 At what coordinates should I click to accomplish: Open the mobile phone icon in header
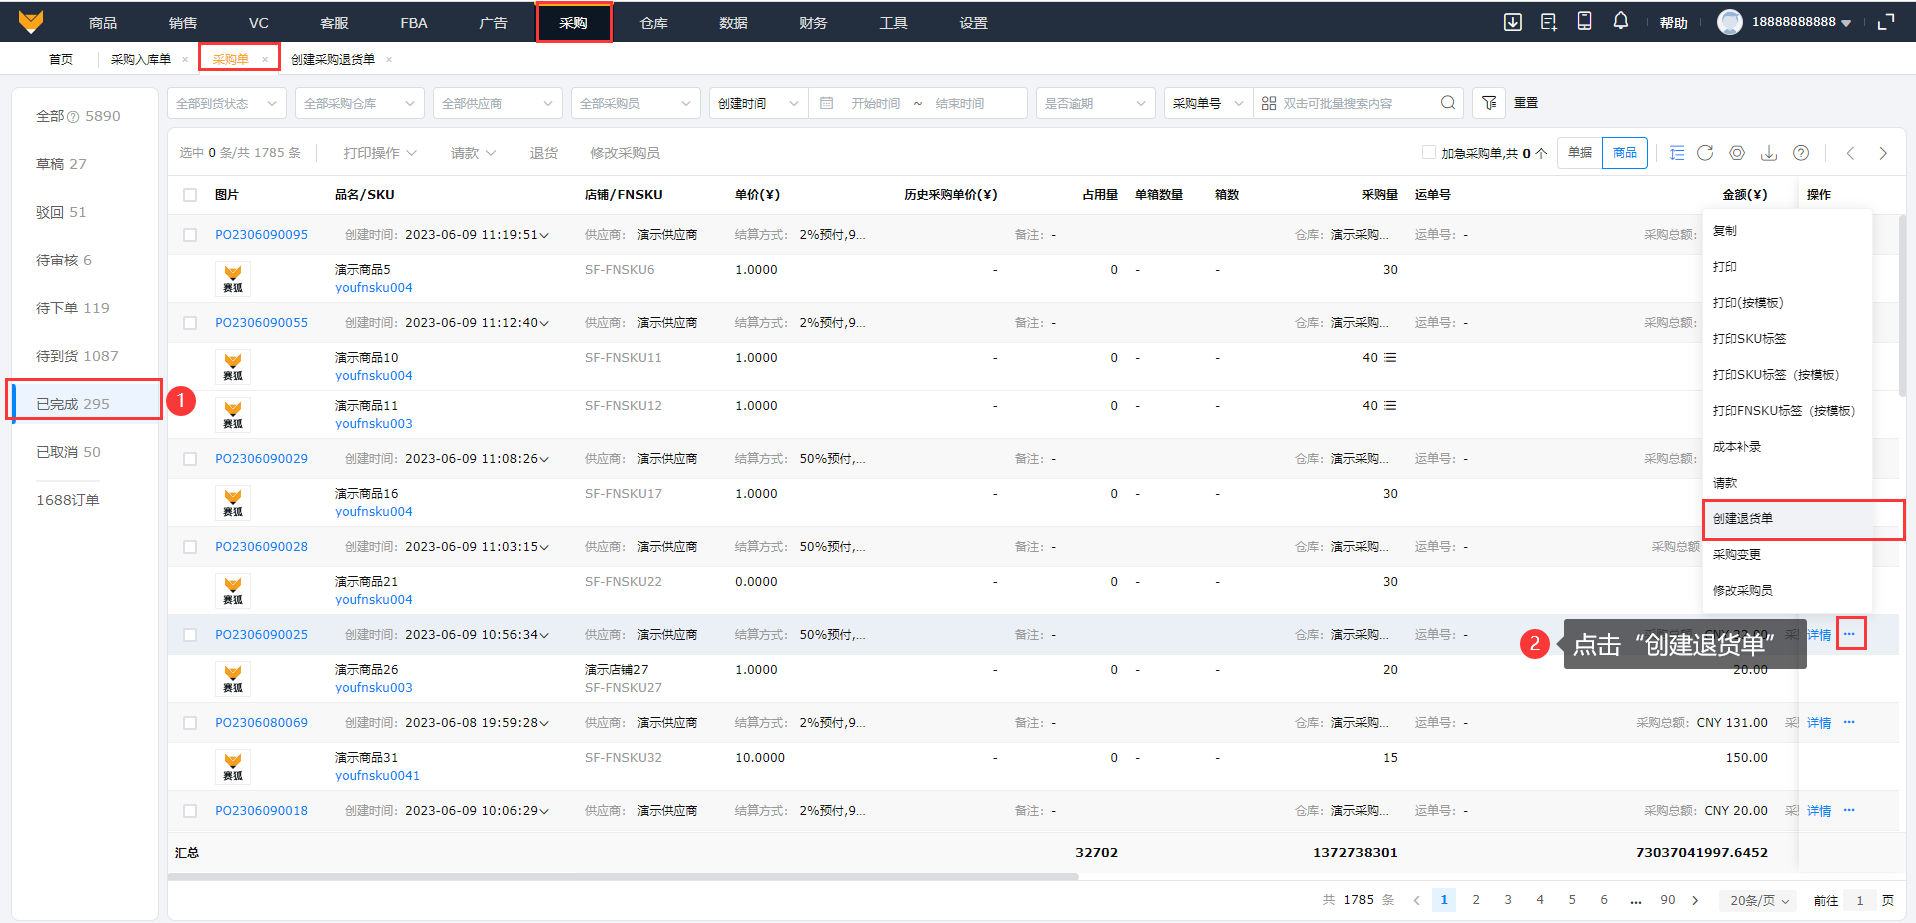1584,21
